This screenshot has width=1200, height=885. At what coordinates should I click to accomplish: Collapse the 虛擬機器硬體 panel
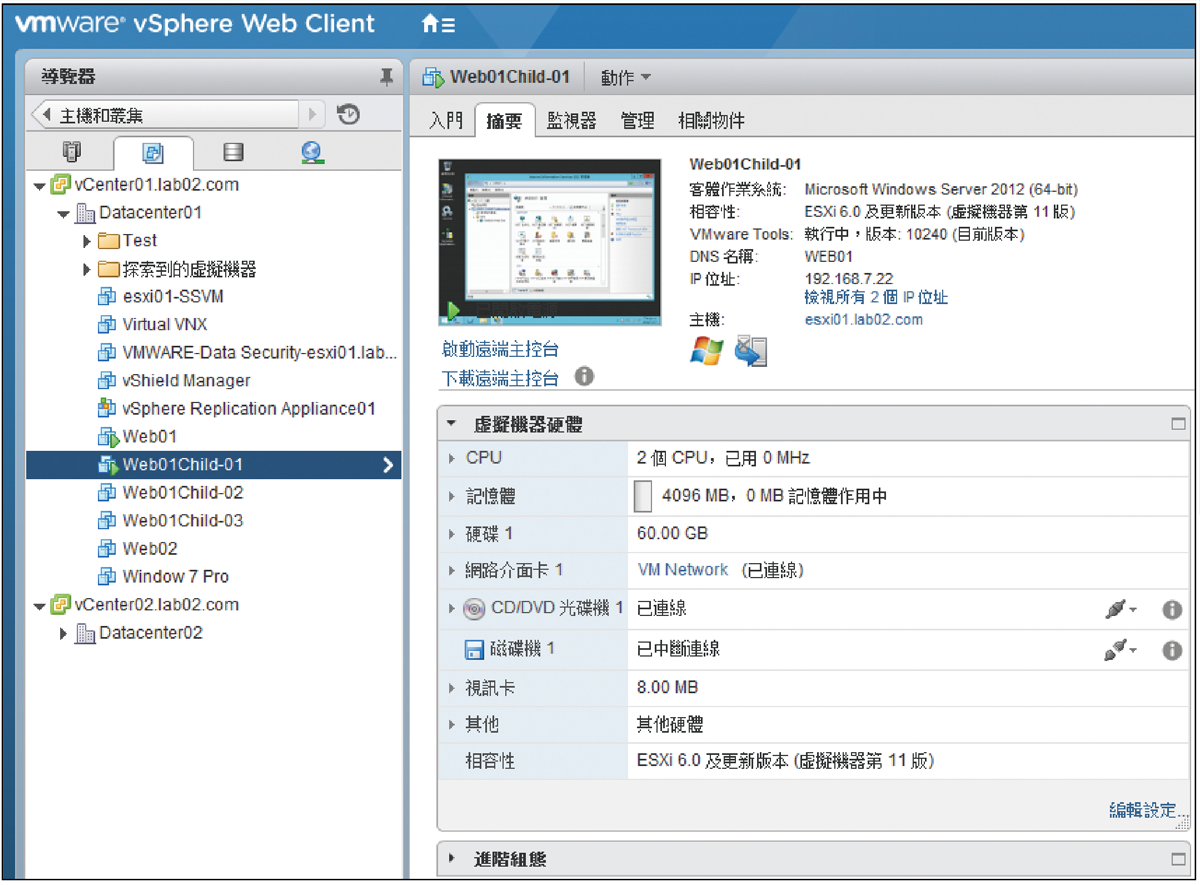452,424
